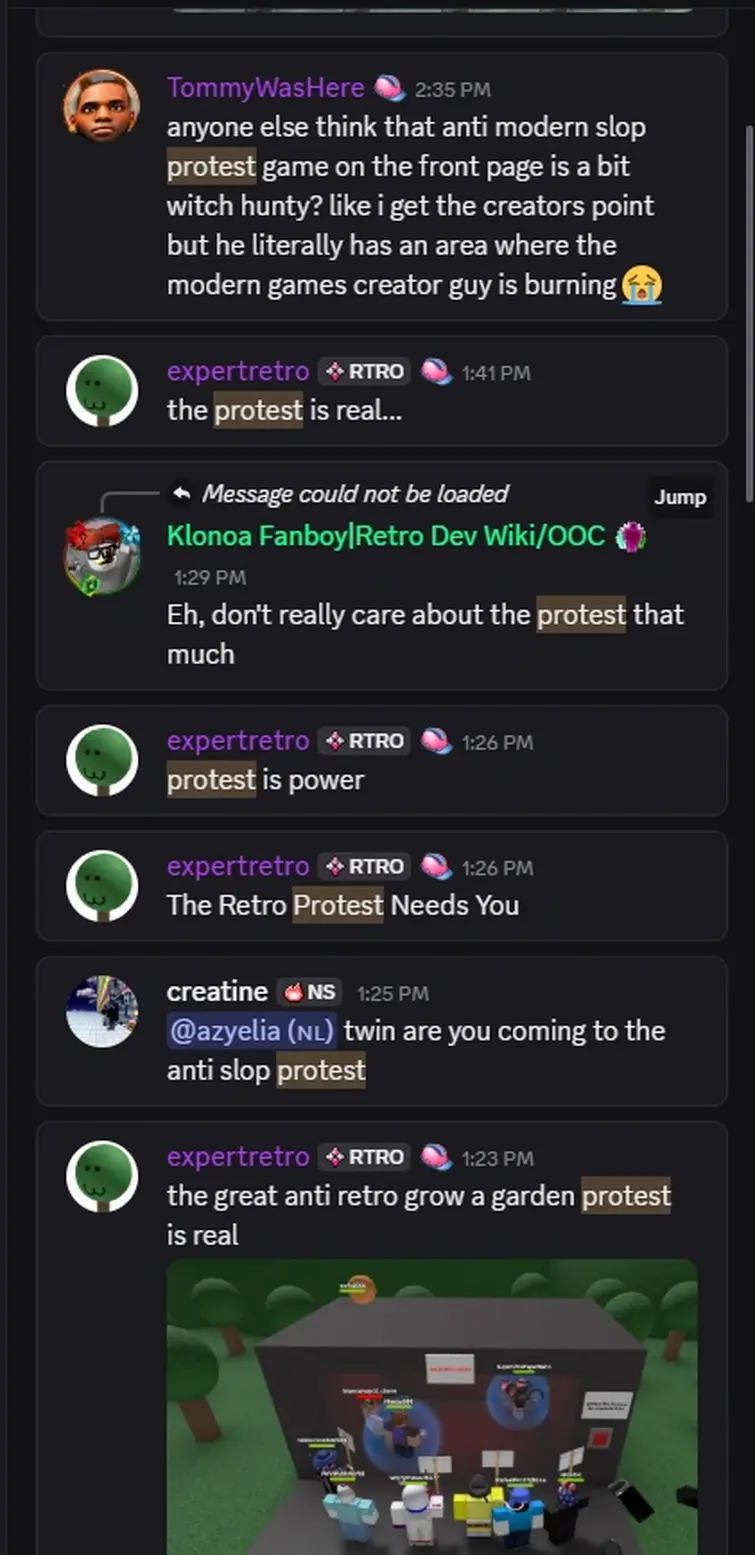
Task: Open Klonoa Fanboy's avatar
Action: click(x=101, y=555)
